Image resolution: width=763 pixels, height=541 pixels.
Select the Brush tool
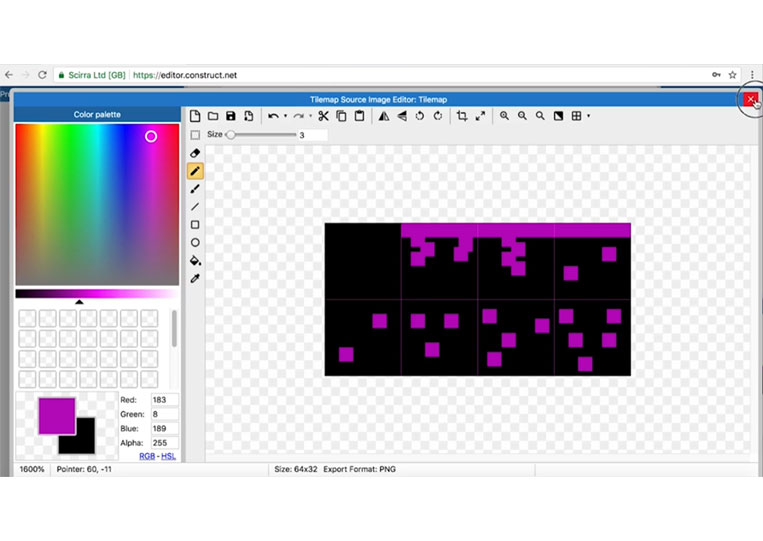pyautogui.click(x=195, y=189)
